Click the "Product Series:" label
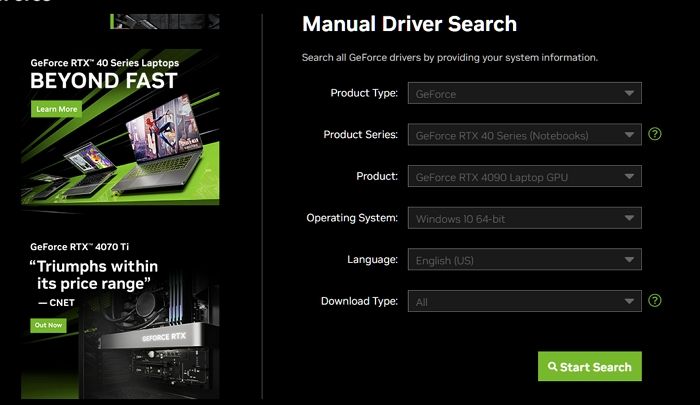Image resolution: width=700 pixels, height=405 pixels. coord(360,134)
